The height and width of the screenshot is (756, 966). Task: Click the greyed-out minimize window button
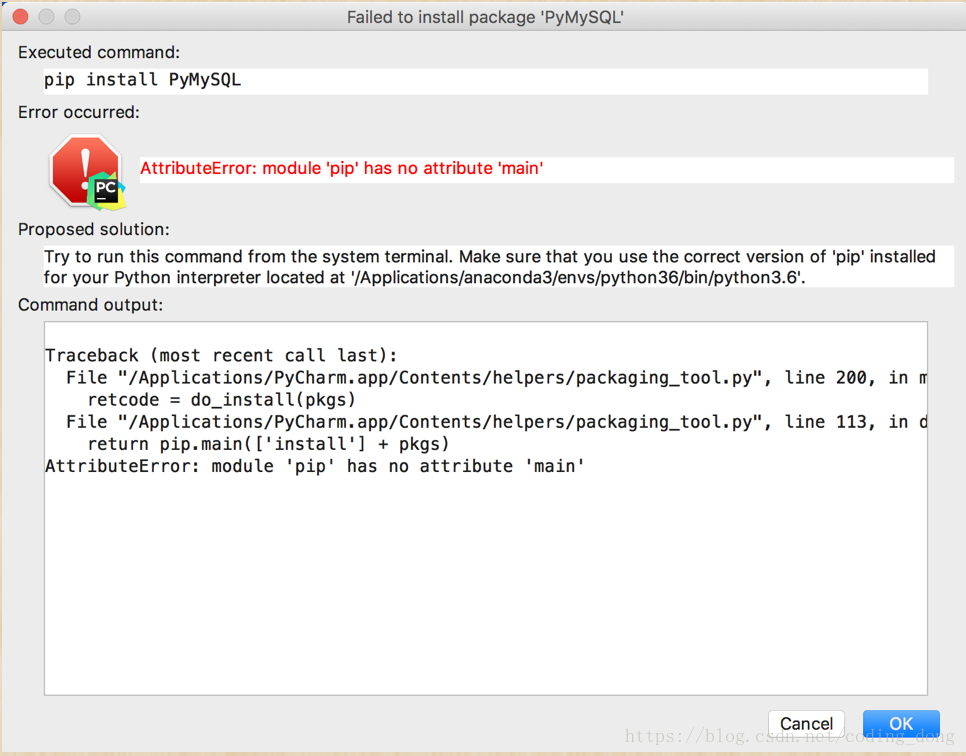[46, 17]
